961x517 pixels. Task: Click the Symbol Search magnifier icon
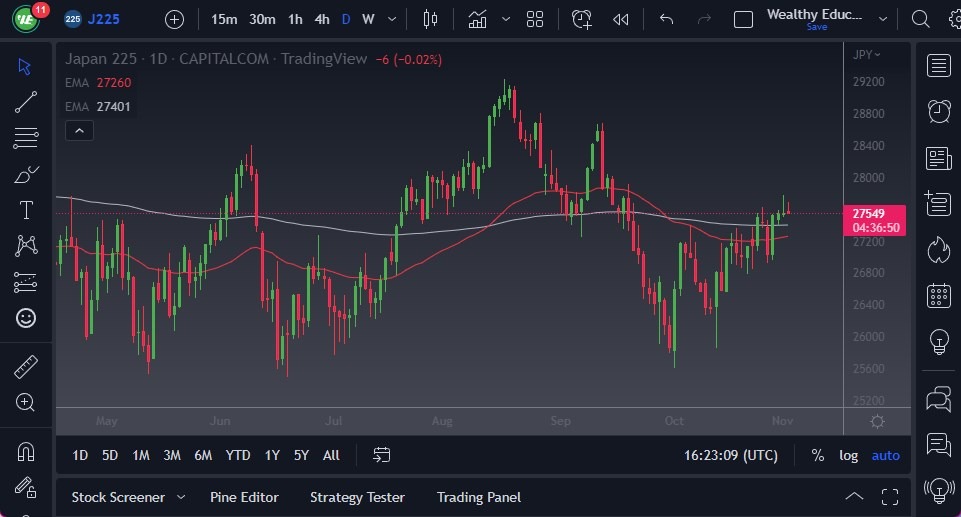tap(921, 19)
